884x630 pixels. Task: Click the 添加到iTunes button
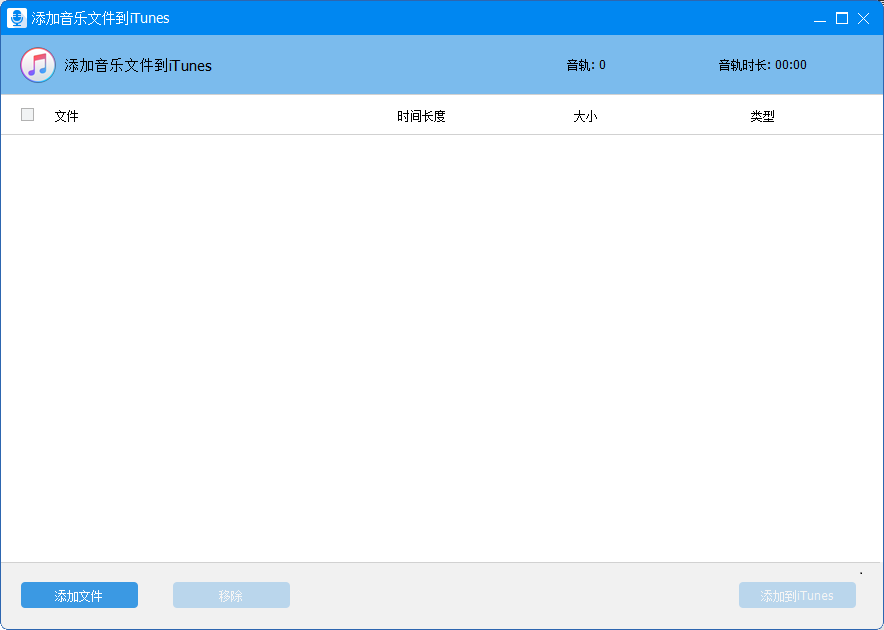797,595
